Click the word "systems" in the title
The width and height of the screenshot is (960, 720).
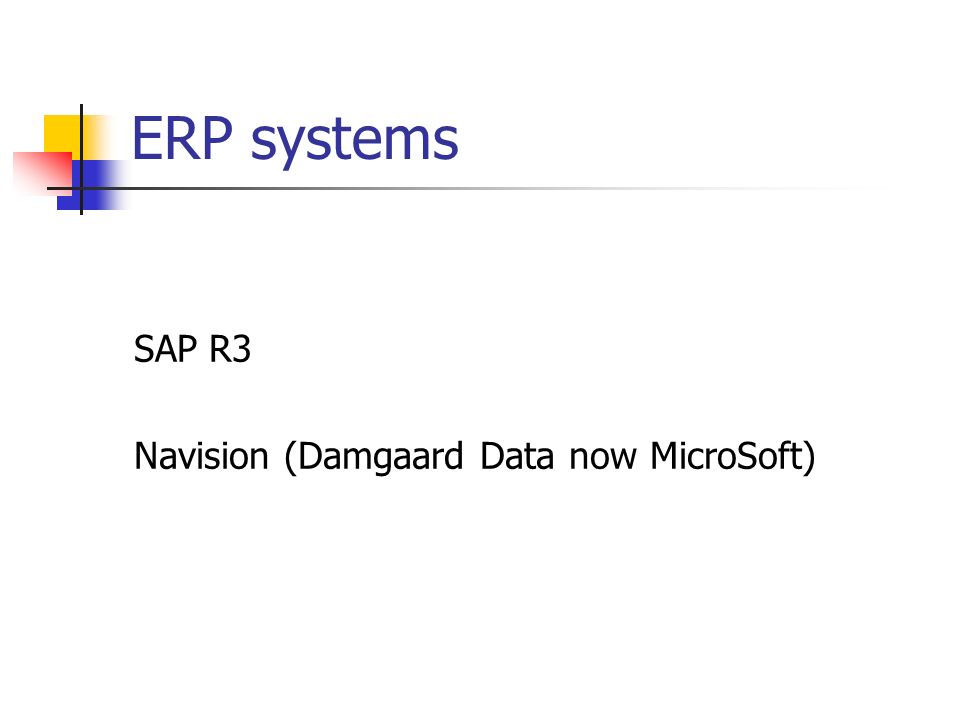(x=354, y=144)
